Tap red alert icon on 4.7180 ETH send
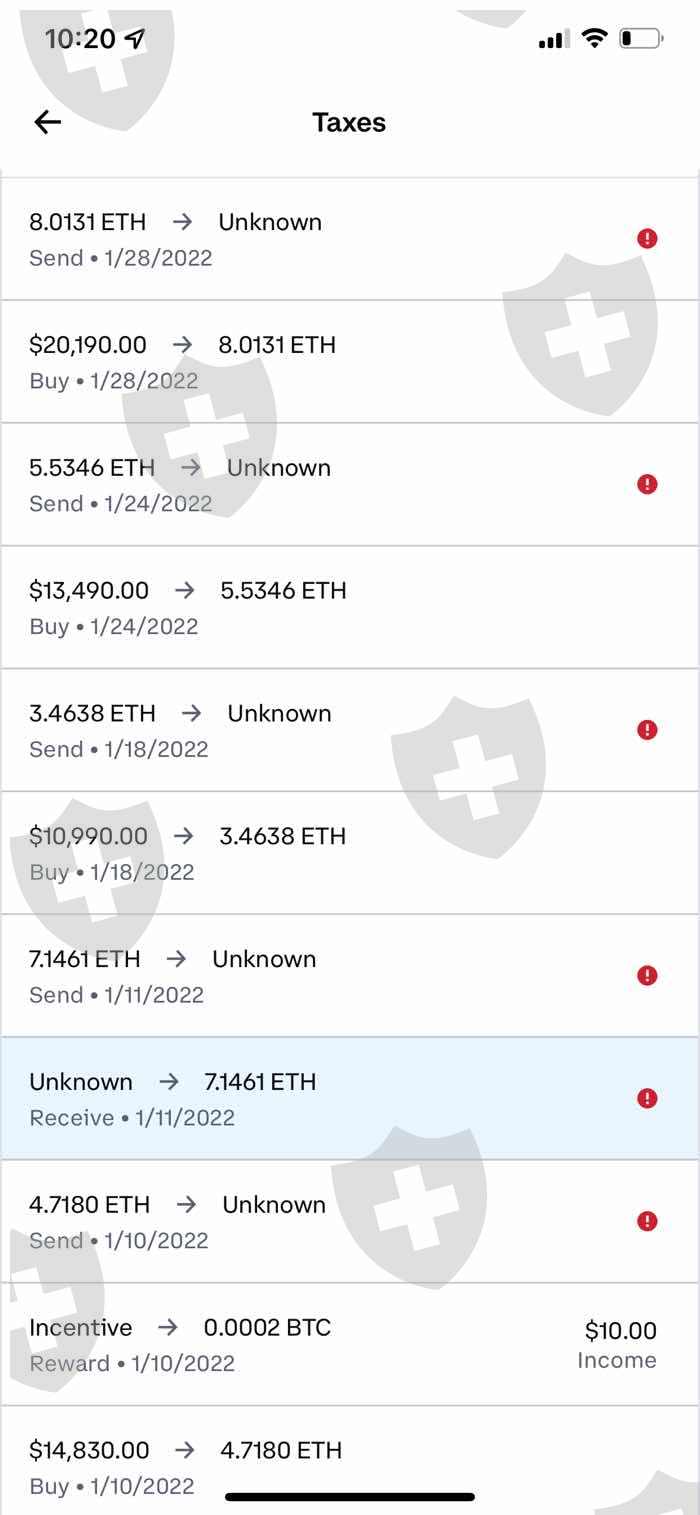This screenshot has height=1515, width=700. click(x=648, y=1221)
